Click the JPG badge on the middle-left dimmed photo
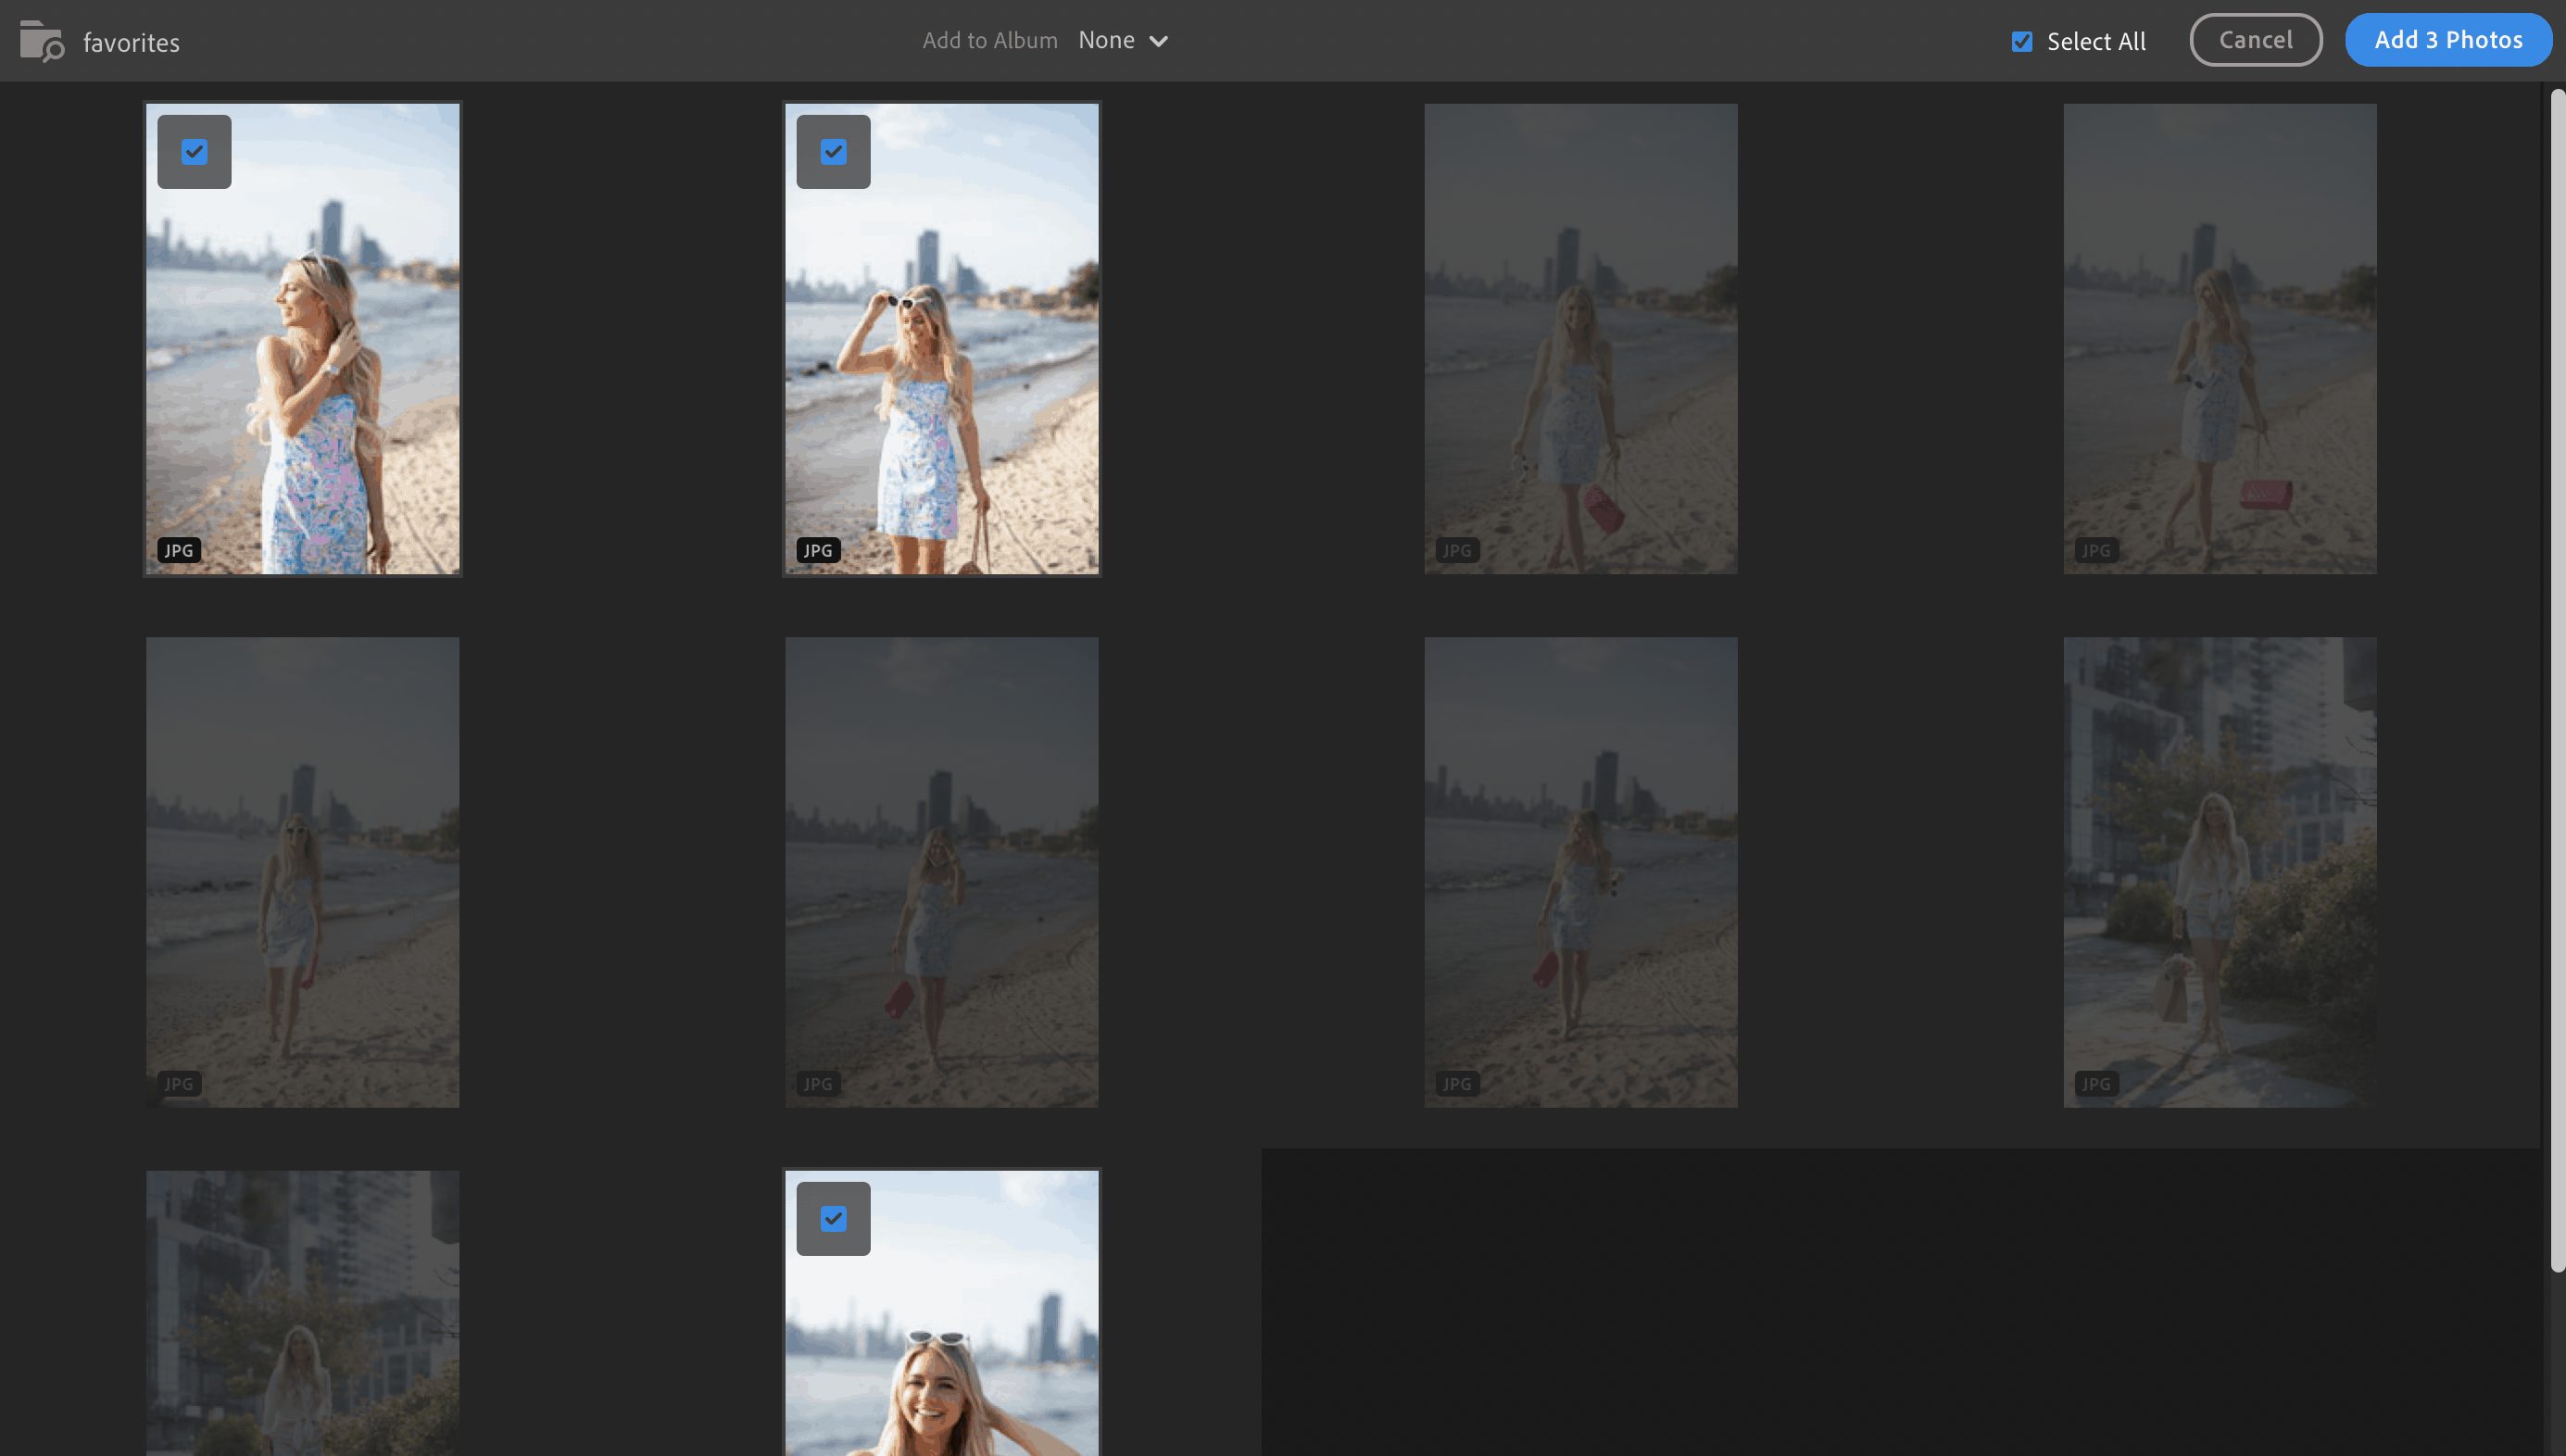 (178, 1083)
